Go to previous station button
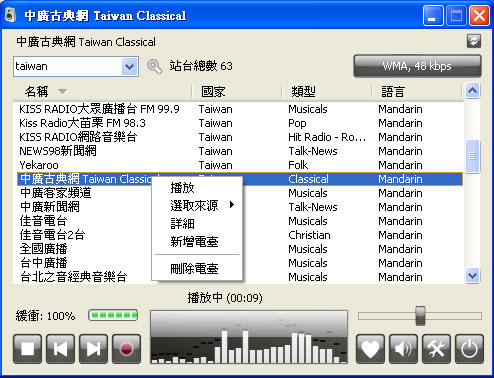The width and height of the screenshot is (494, 378). [x=60, y=349]
